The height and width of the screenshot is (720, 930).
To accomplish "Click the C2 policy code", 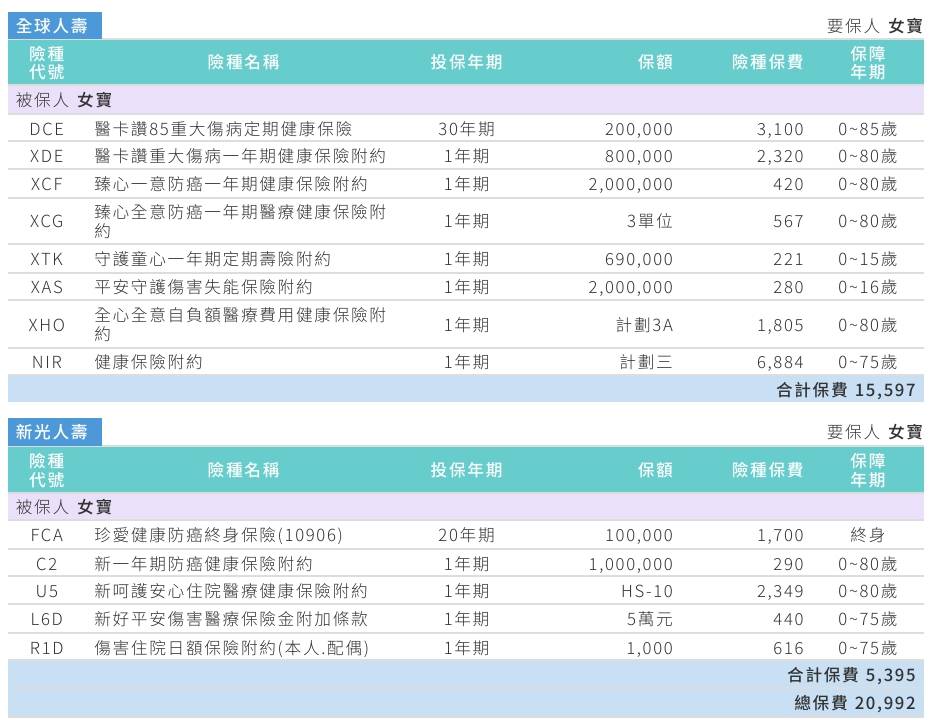I will click(x=46, y=564).
